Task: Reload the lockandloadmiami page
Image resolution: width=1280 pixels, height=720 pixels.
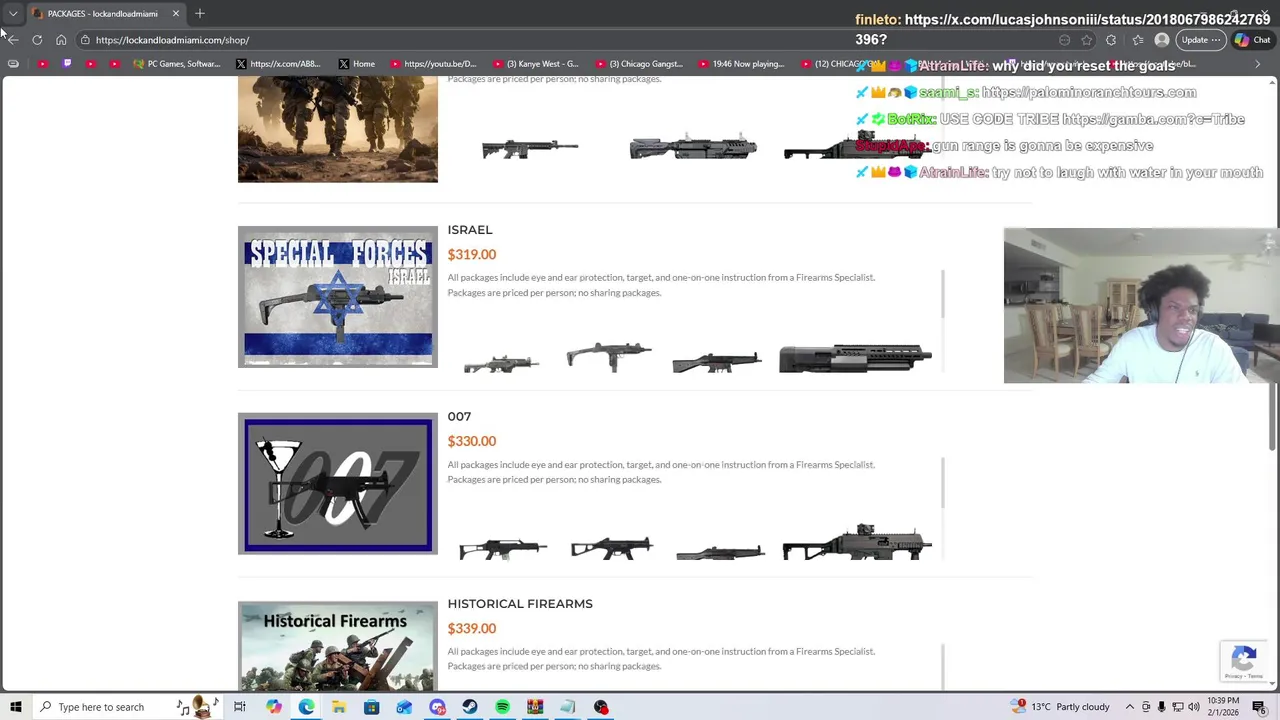Action: tap(37, 40)
